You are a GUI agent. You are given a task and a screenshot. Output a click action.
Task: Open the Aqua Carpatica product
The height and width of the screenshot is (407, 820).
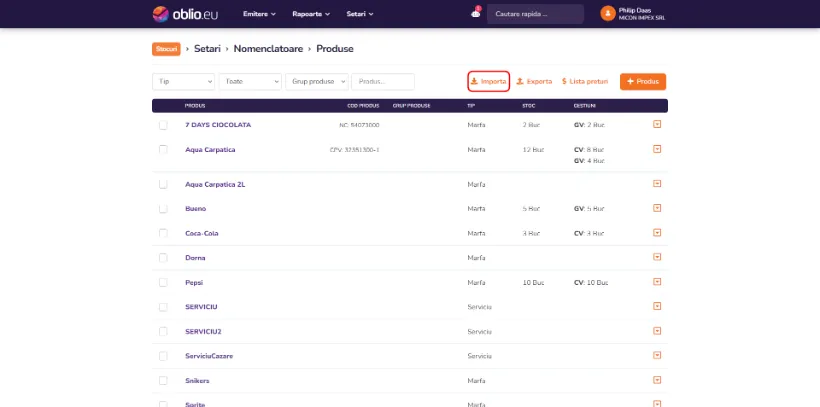tap(210, 150)
